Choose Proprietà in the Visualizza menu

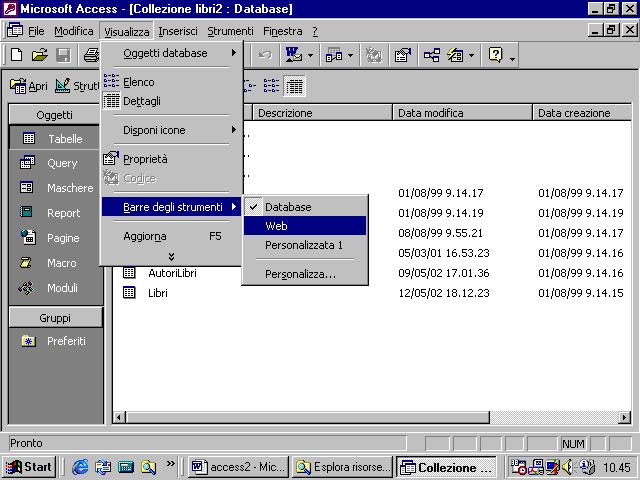pyautogui.click(x=171, y=159)
